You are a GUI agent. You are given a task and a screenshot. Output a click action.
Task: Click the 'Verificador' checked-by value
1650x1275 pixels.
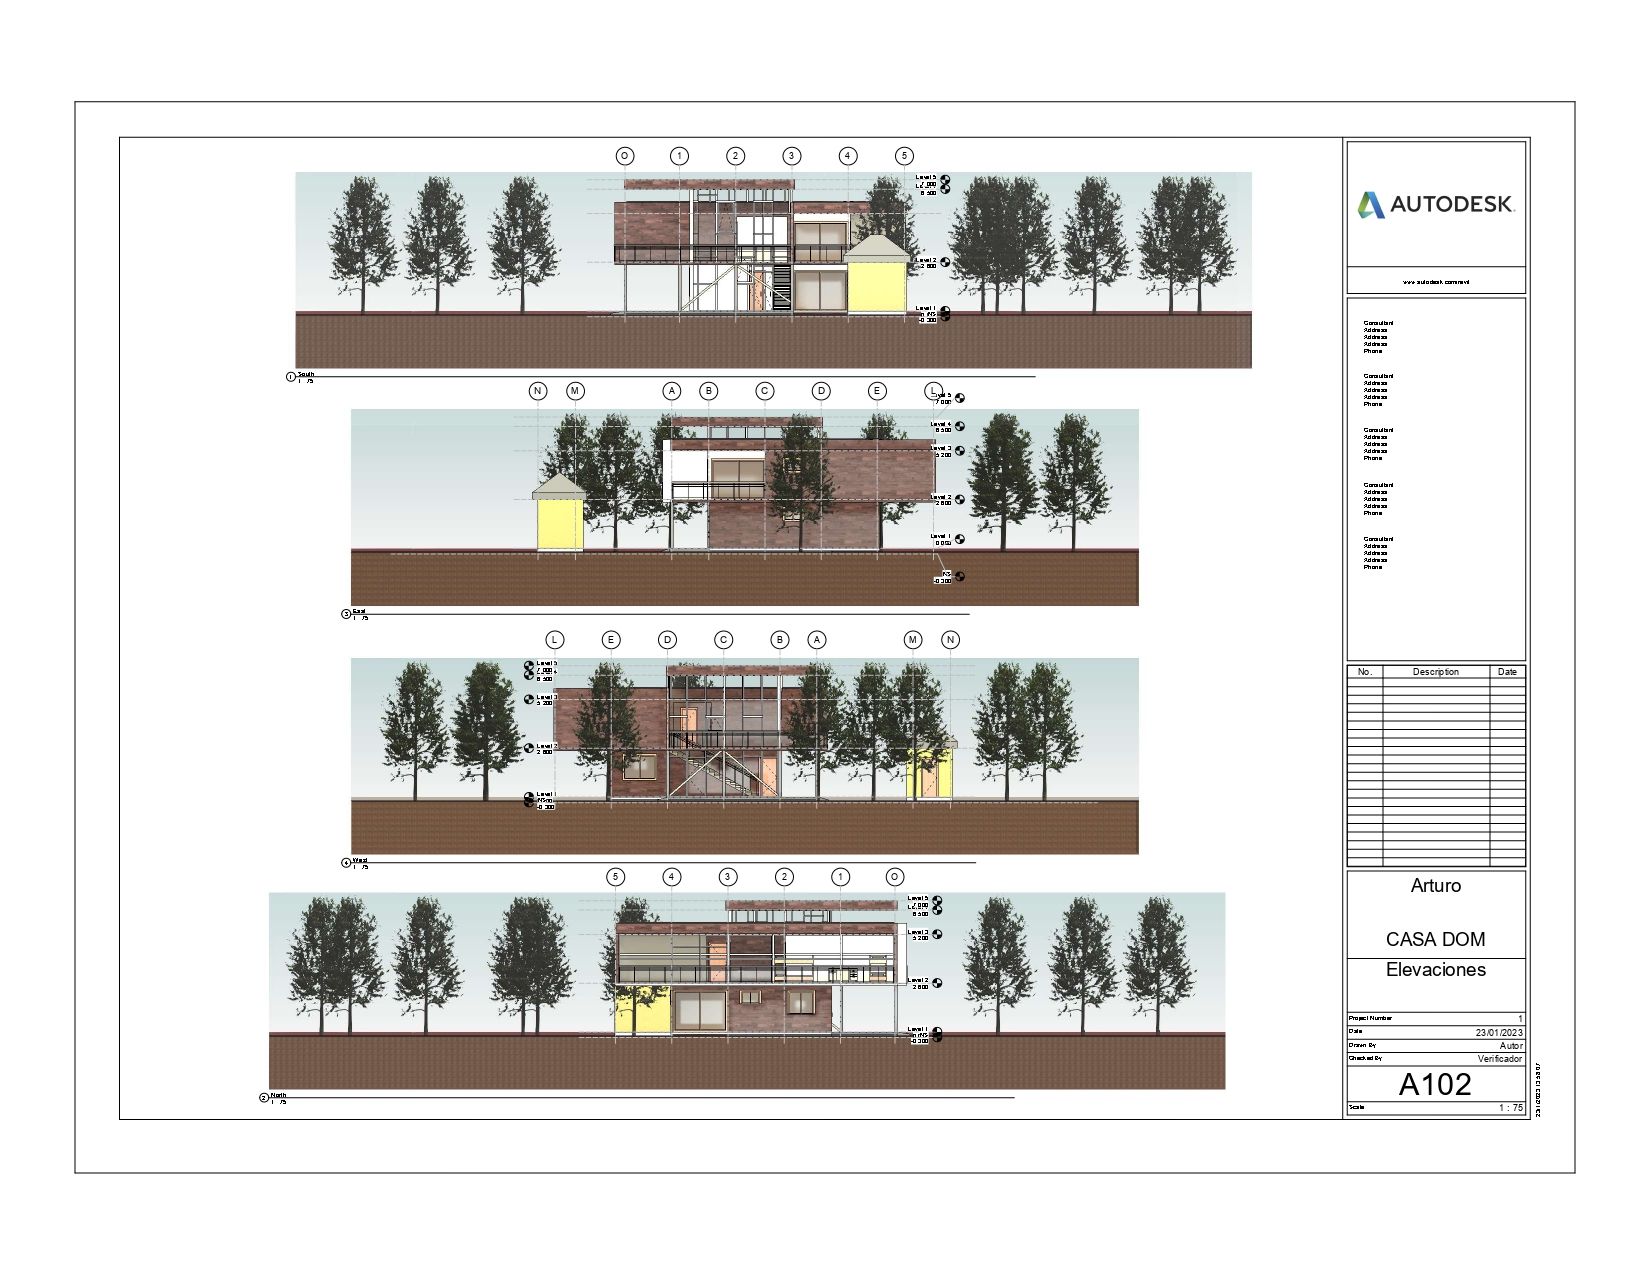coord(1500,1059)
